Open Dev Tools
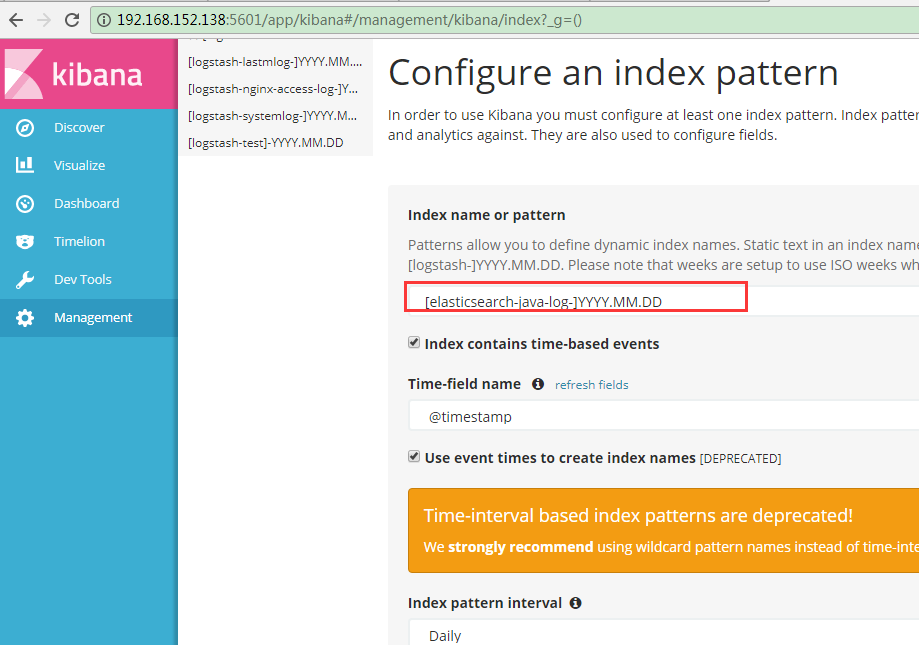 click(x=89, y=279)
